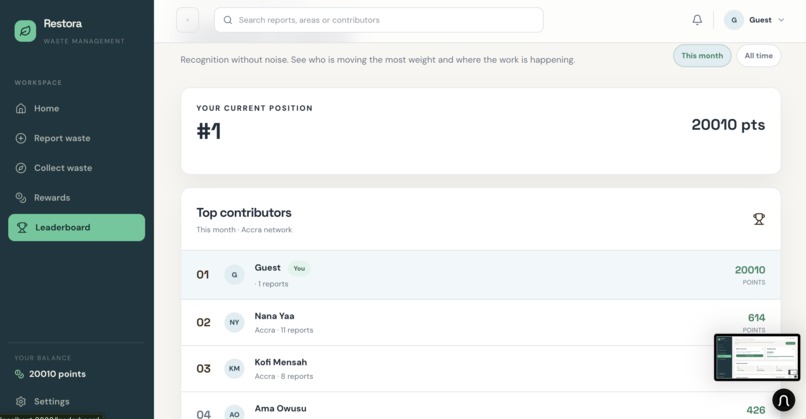Click the name Nana Yaa in leaderboard
Screen dimensions: 806x419
pyautogui.click(x=274, y=316)
